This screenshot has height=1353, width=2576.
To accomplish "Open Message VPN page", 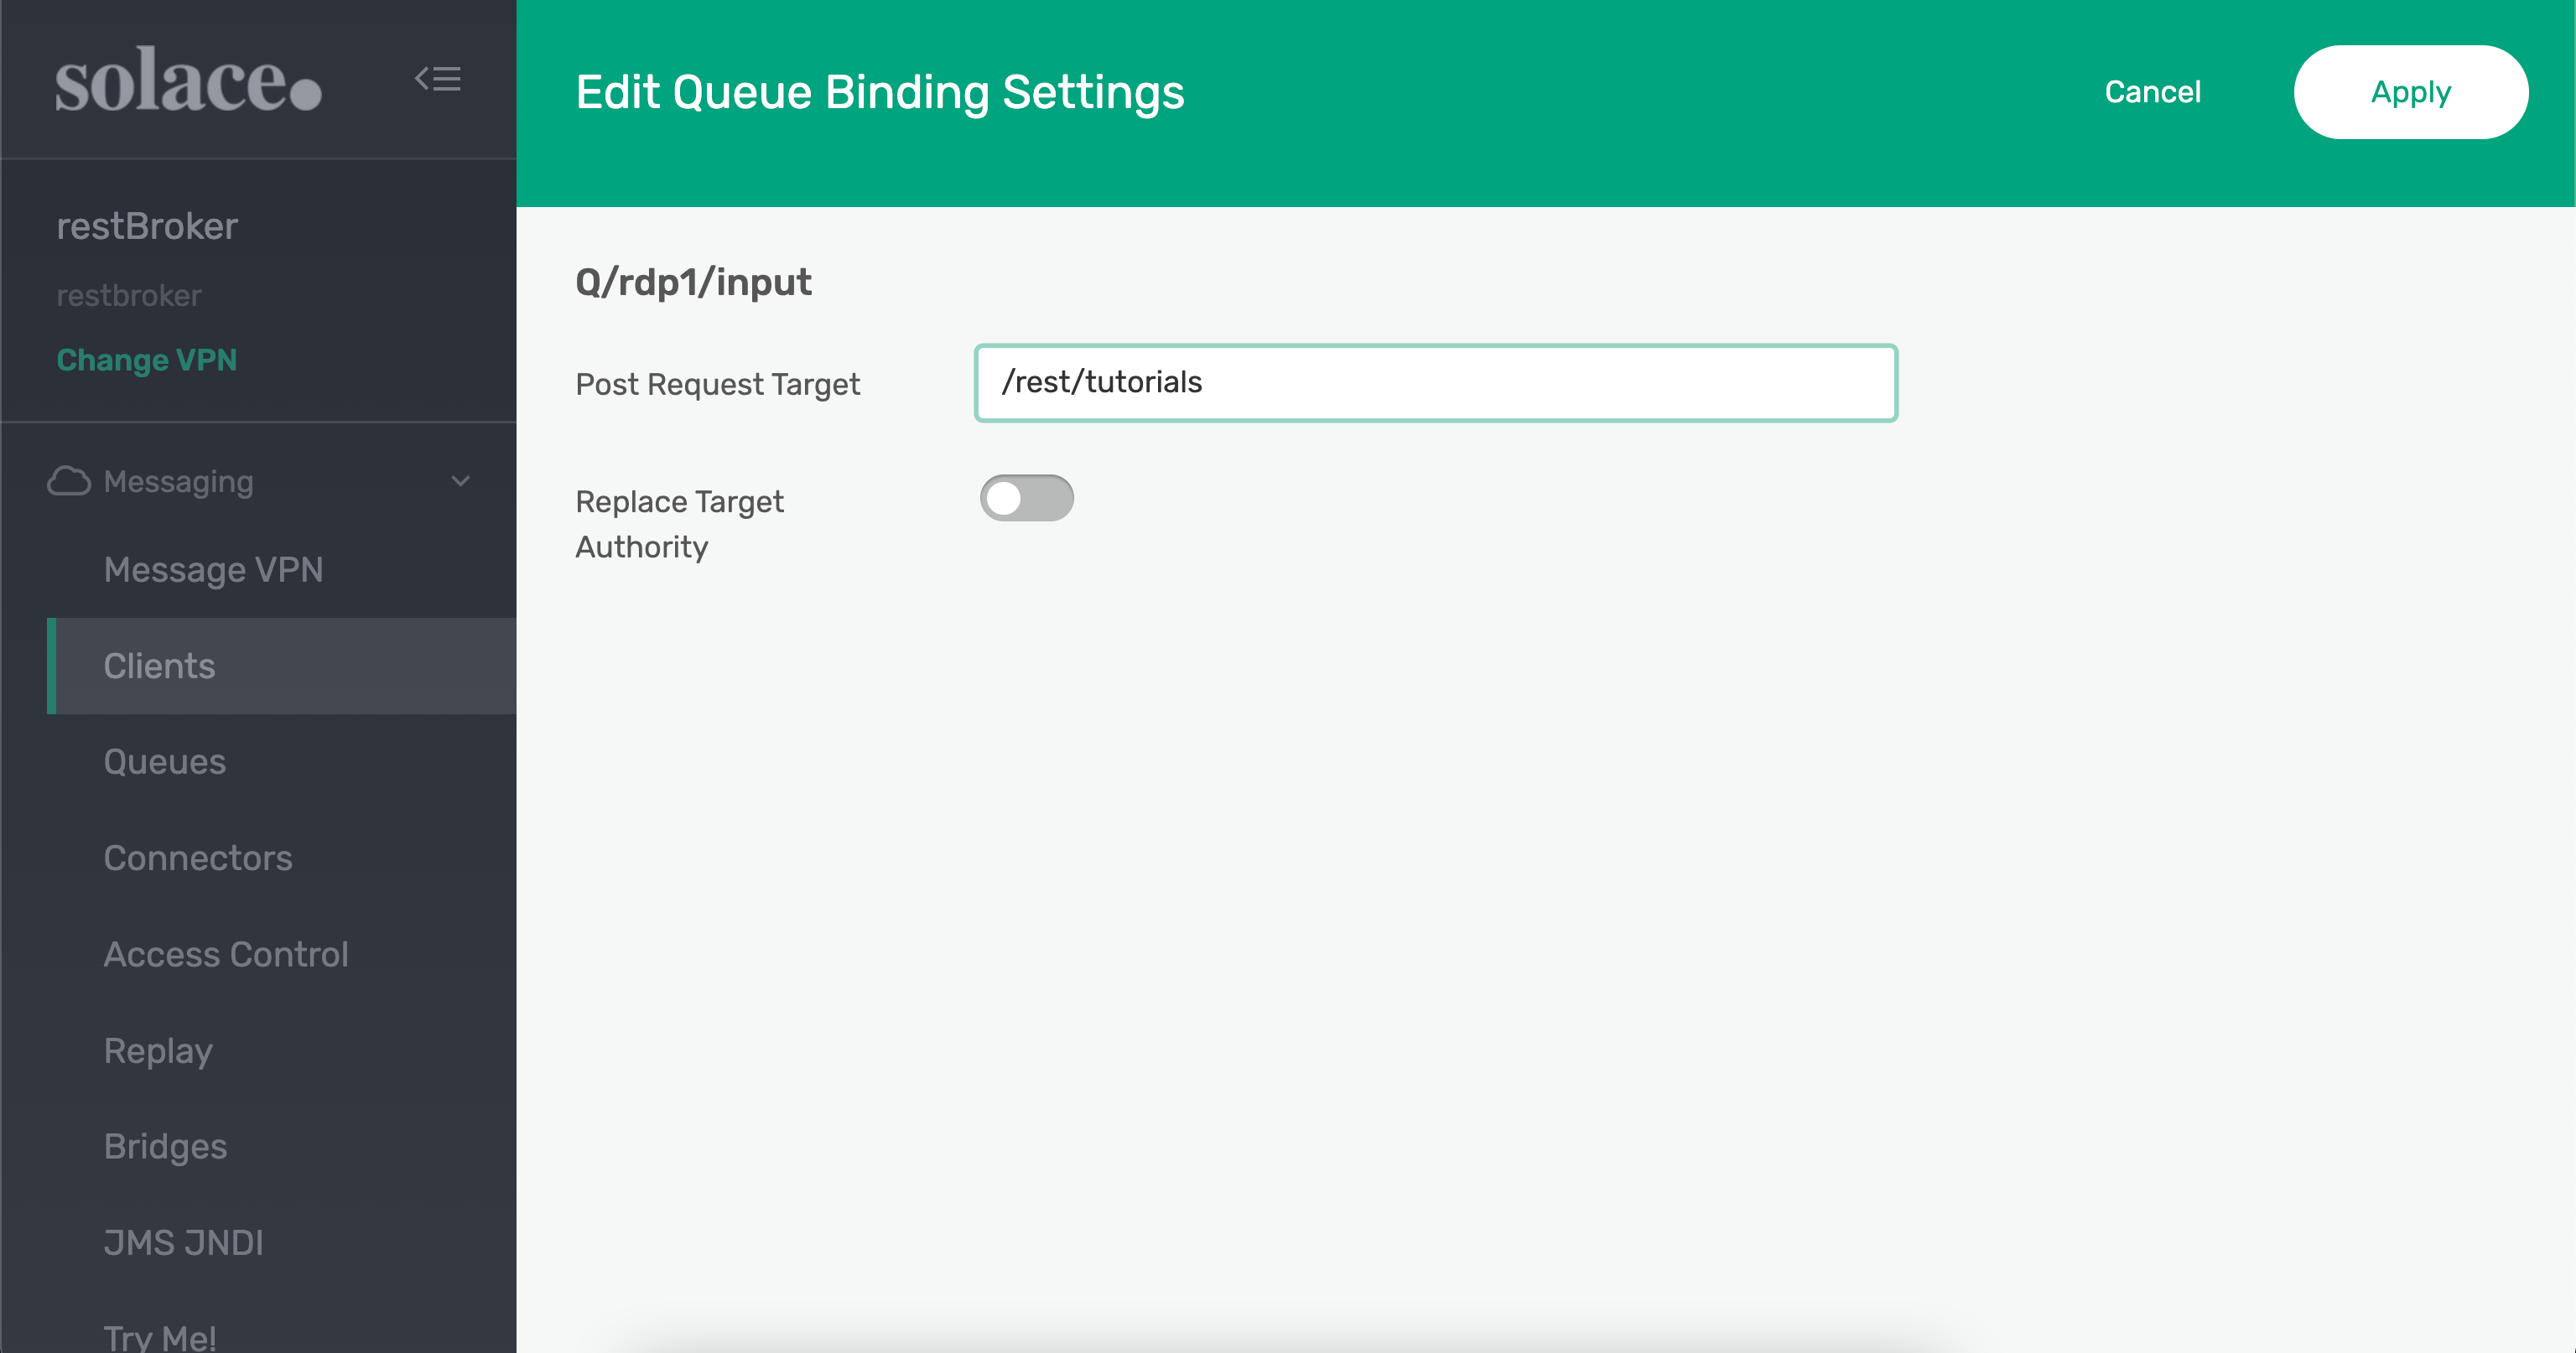I will tap(213, 570).
